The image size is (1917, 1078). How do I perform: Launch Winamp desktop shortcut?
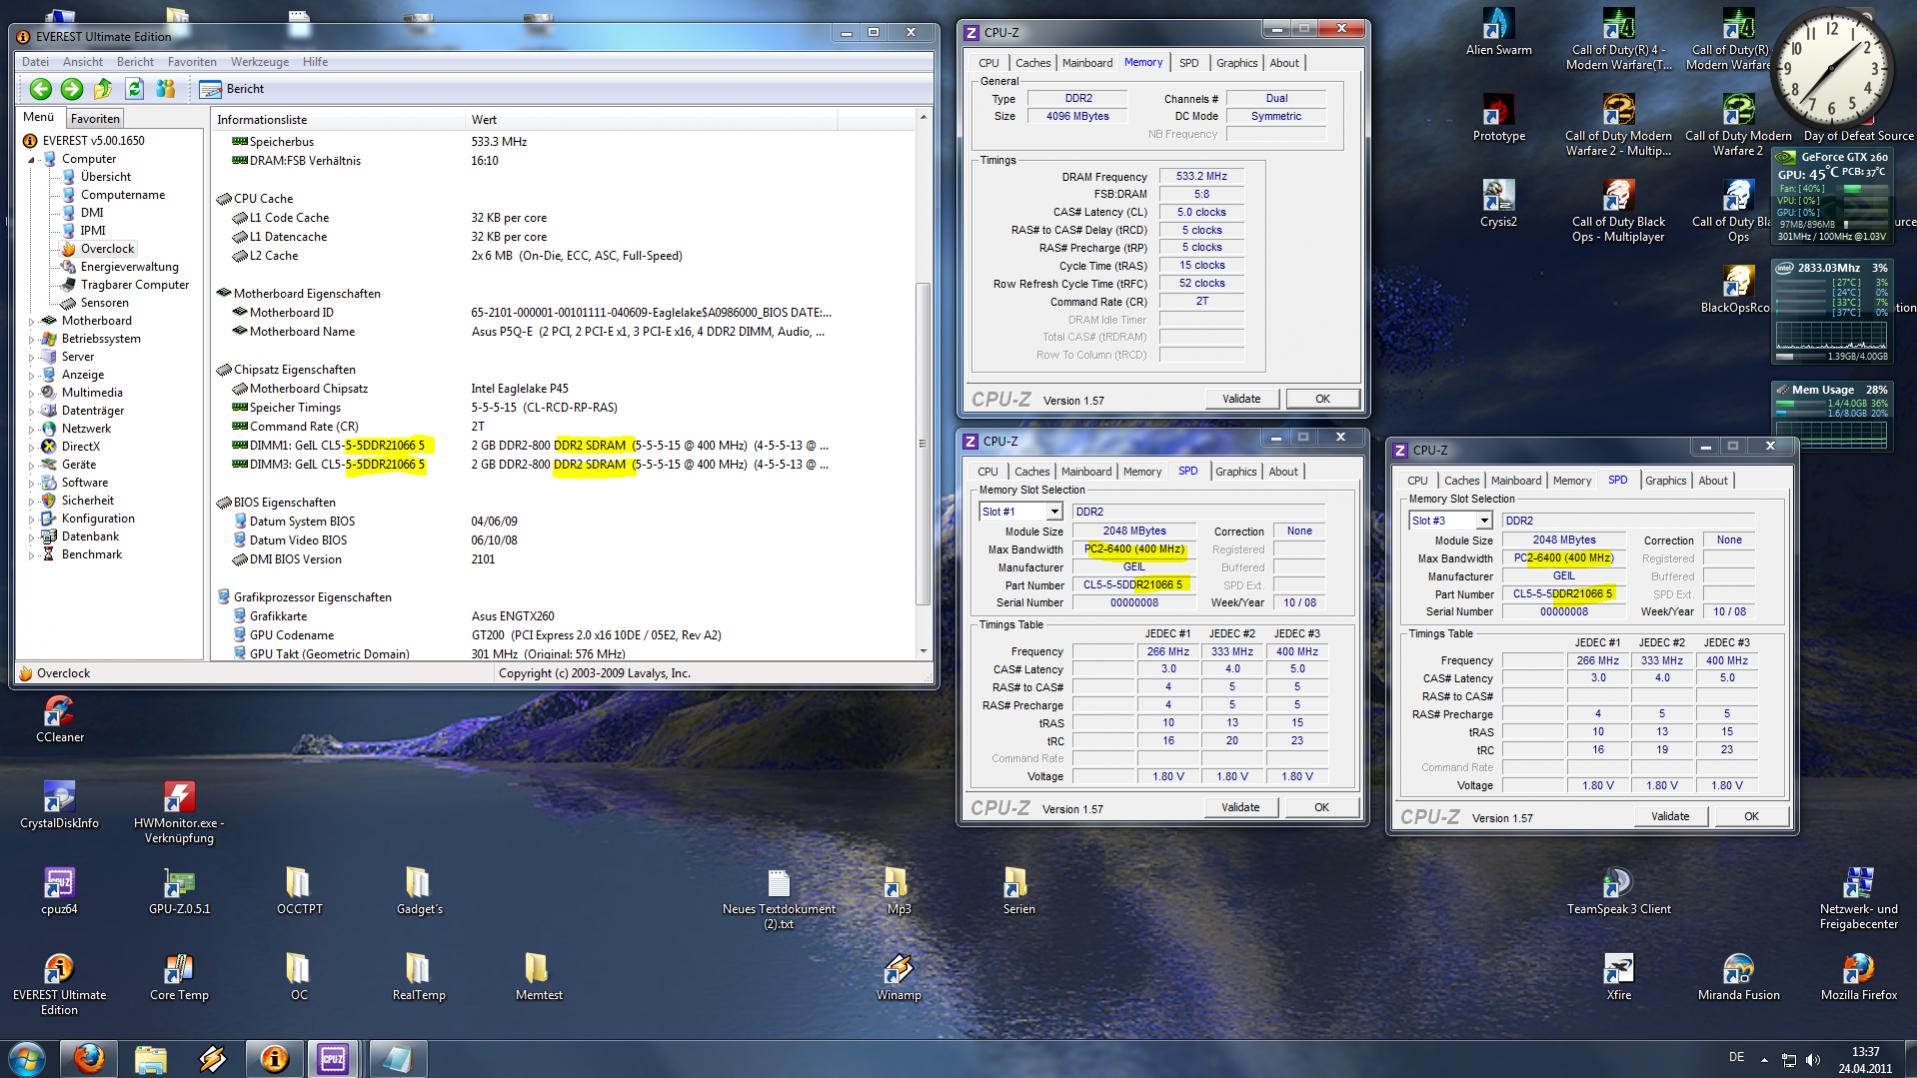tap(899, 977)
